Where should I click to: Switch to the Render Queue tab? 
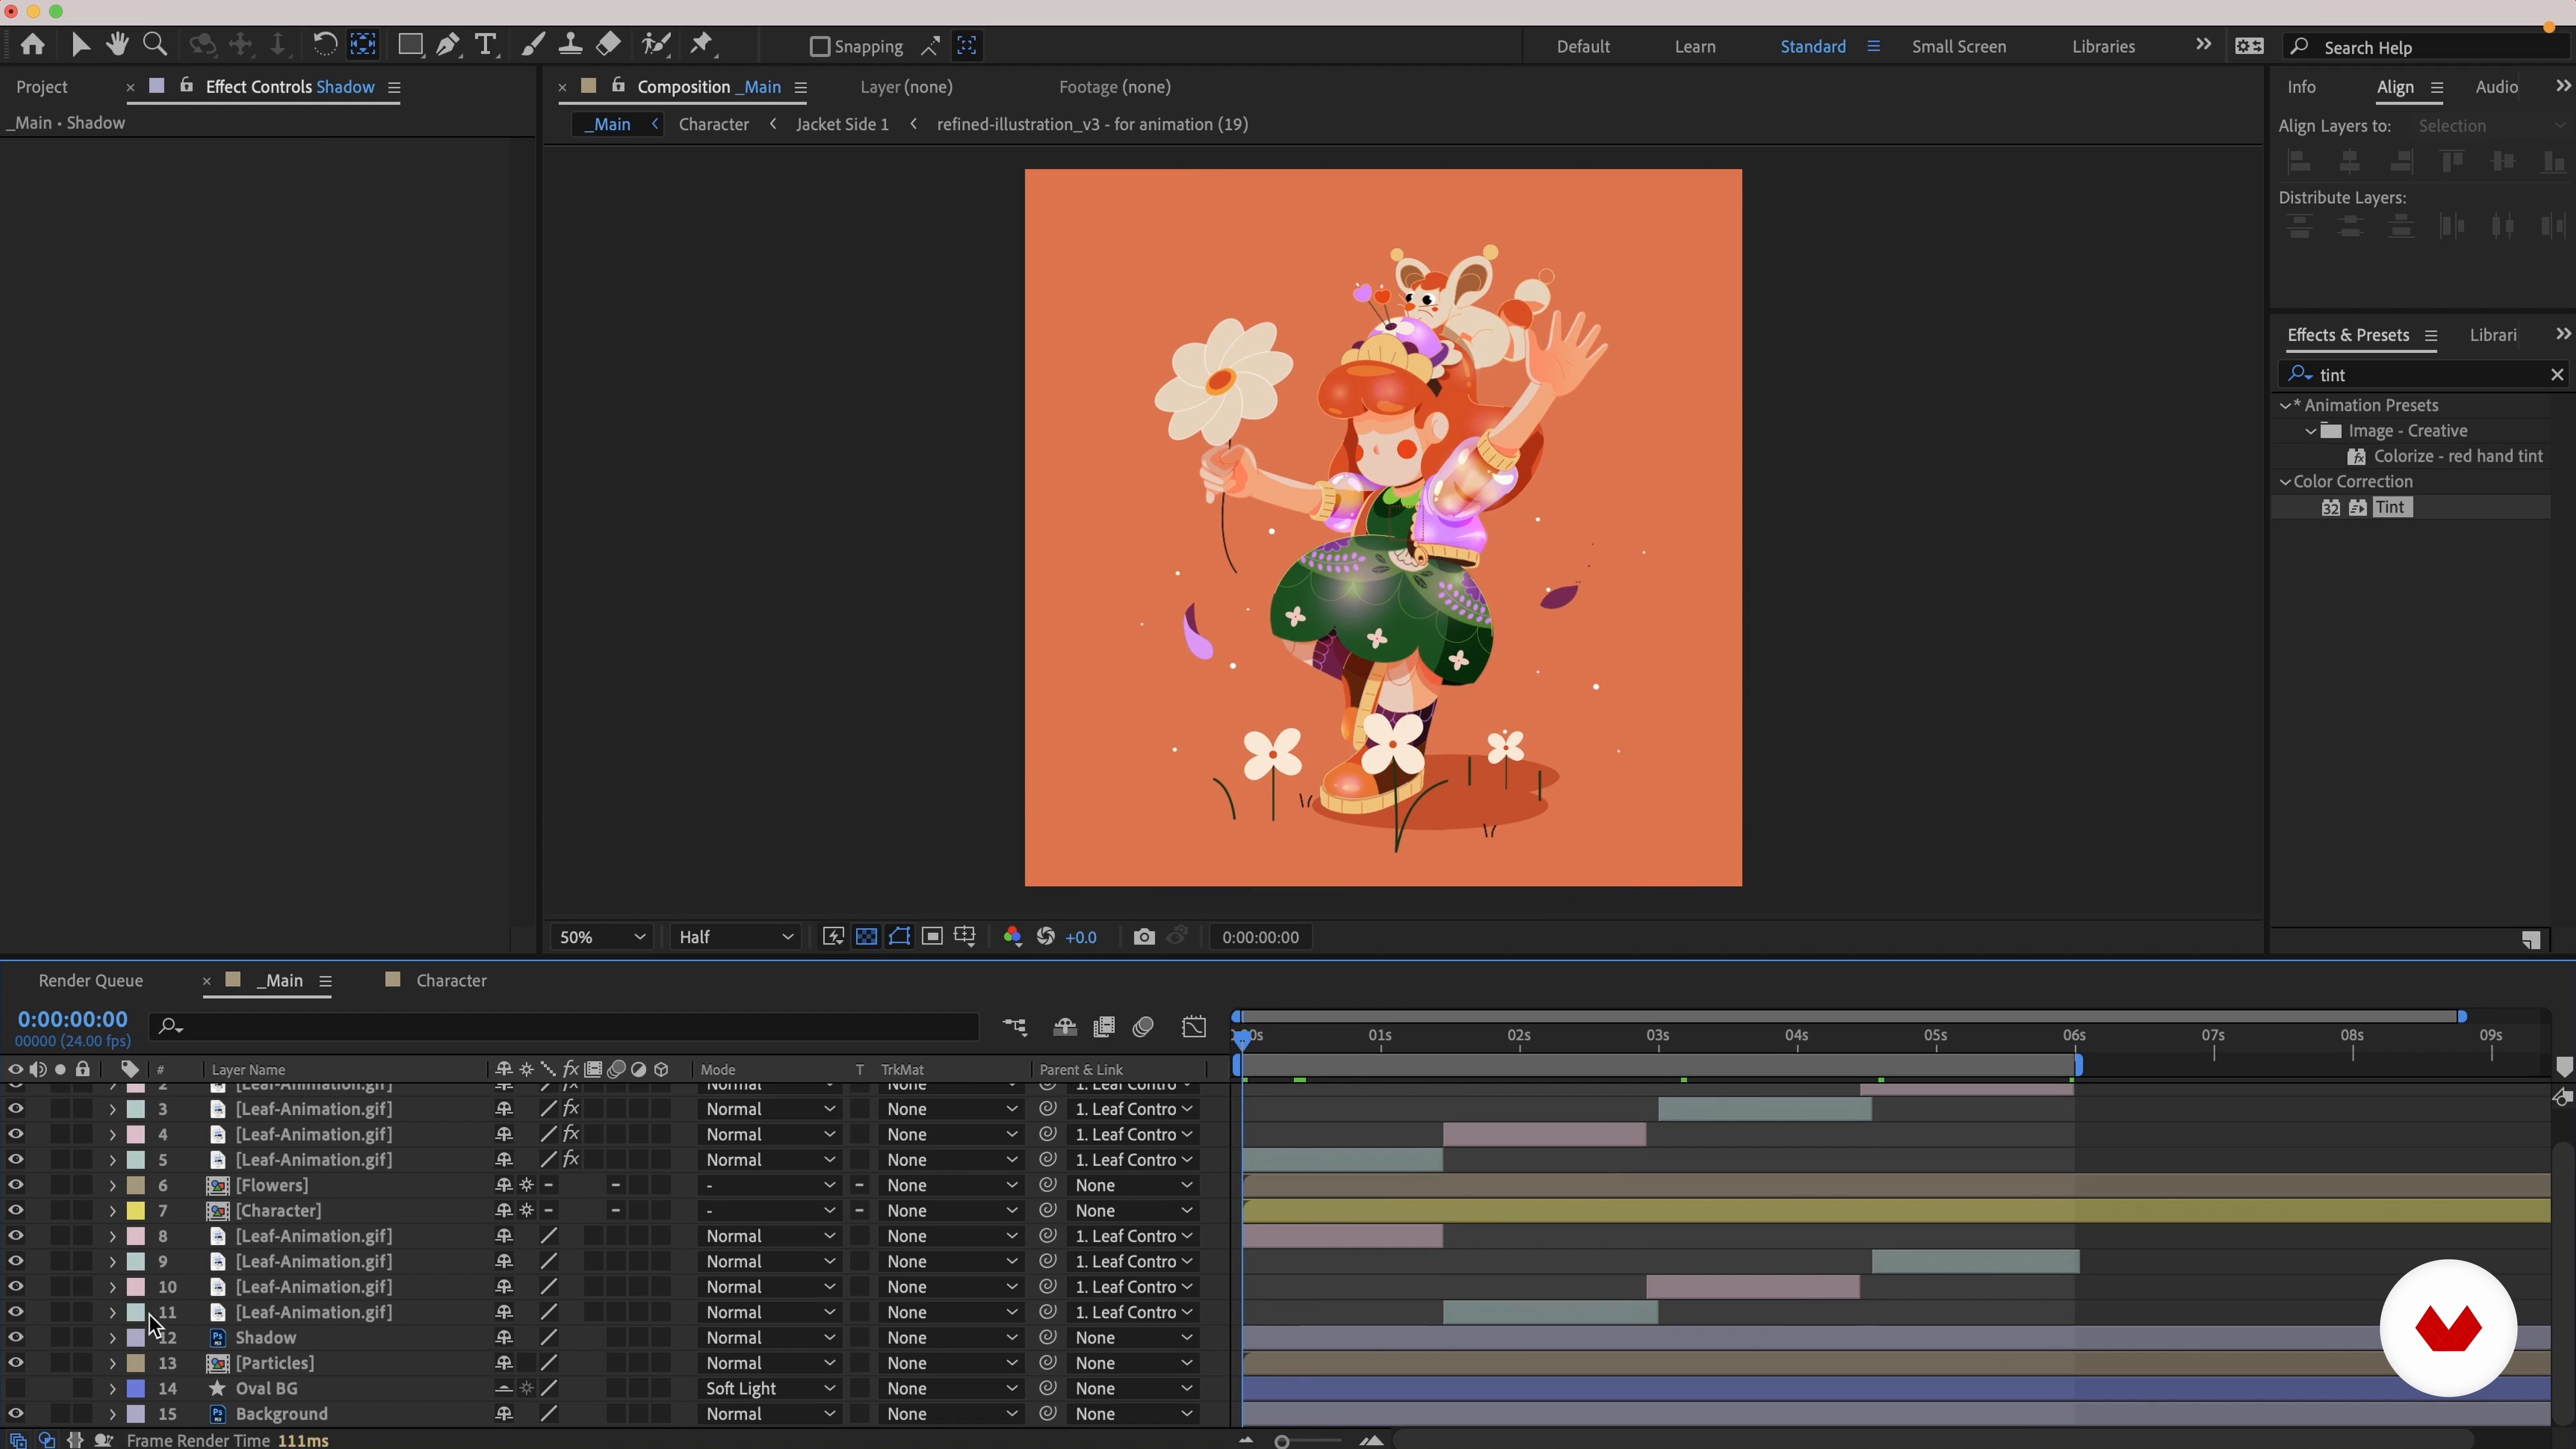coord(91,981)
